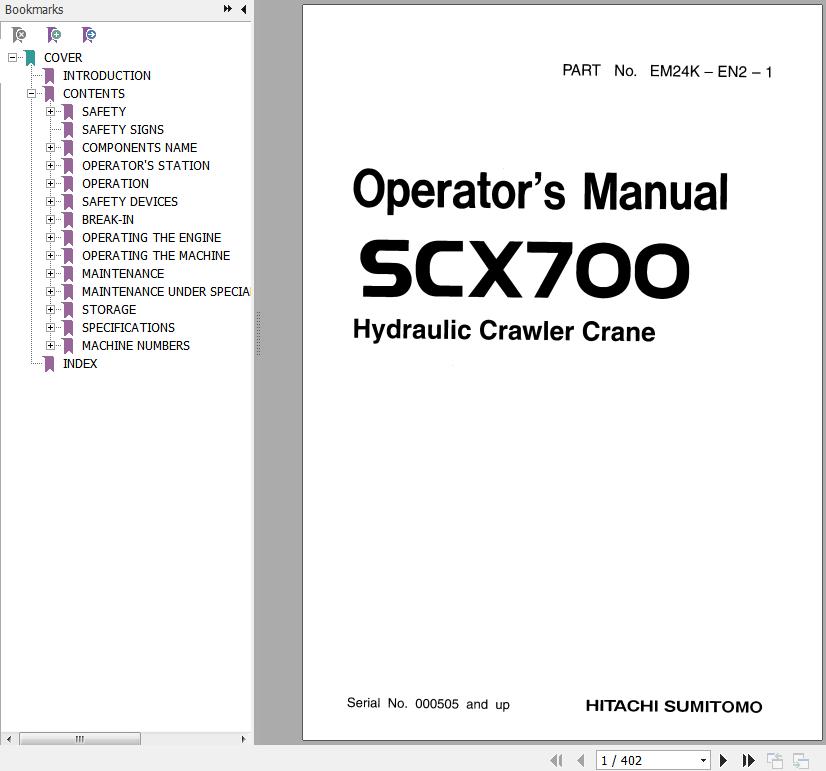
Task: Click the Hydraulic Crawler Crane subtitle
Action: point(504,331)
